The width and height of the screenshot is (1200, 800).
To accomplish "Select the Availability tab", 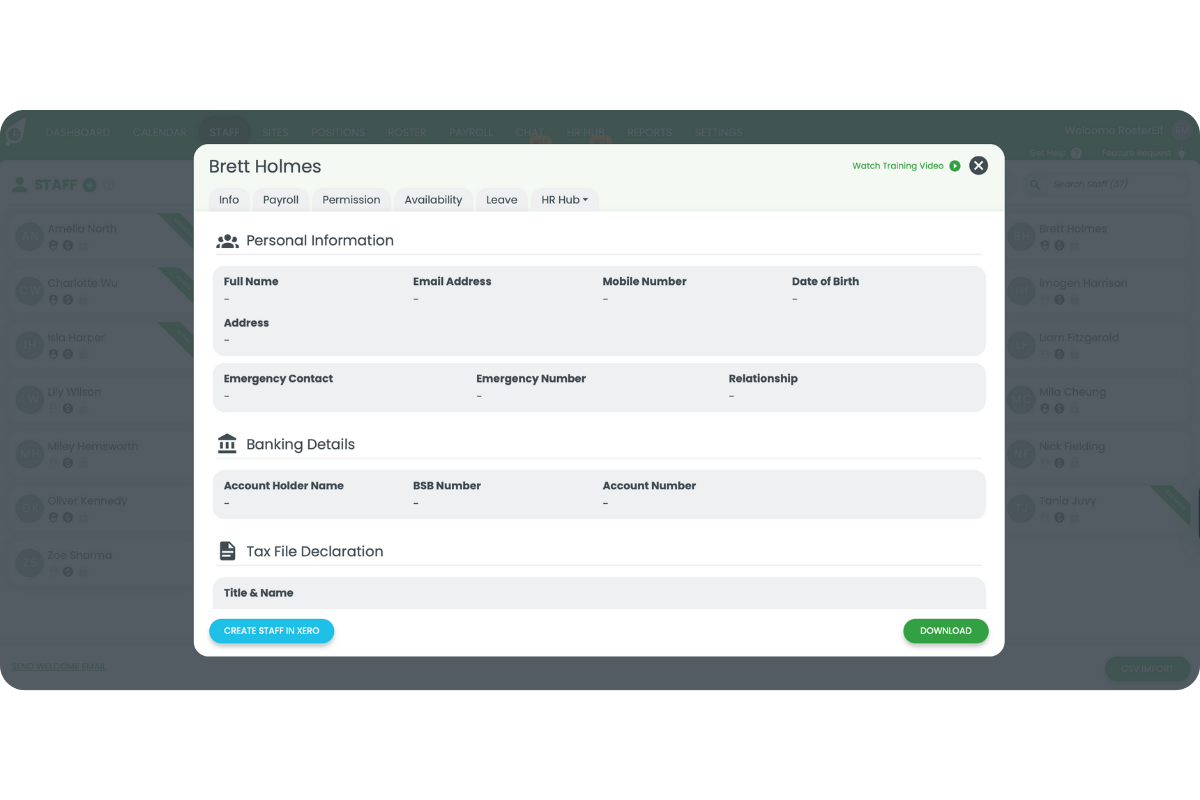I will [x=433, y=199].
